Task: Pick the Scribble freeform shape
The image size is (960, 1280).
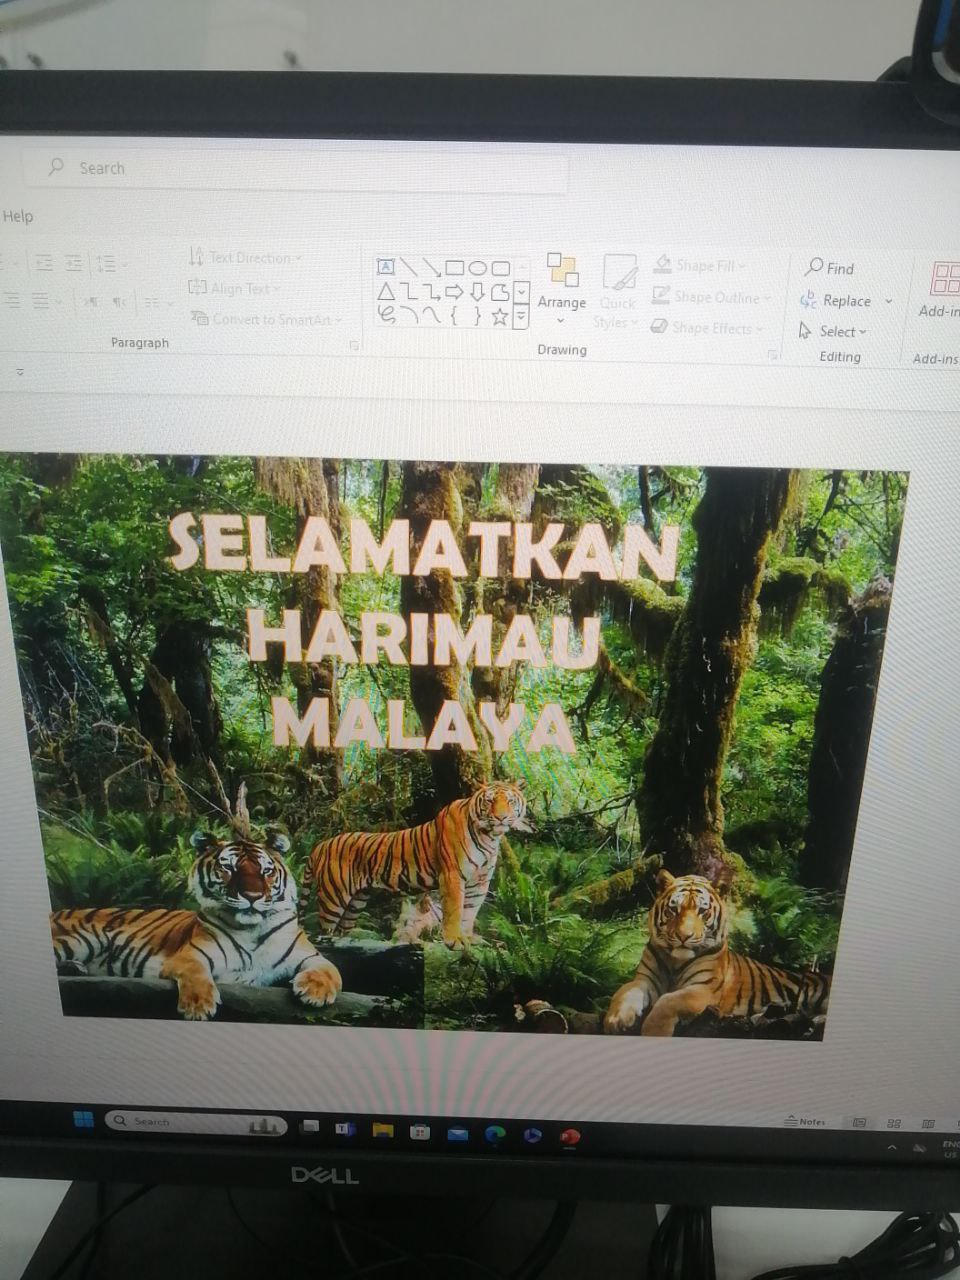Action: (x=386, y=314)
